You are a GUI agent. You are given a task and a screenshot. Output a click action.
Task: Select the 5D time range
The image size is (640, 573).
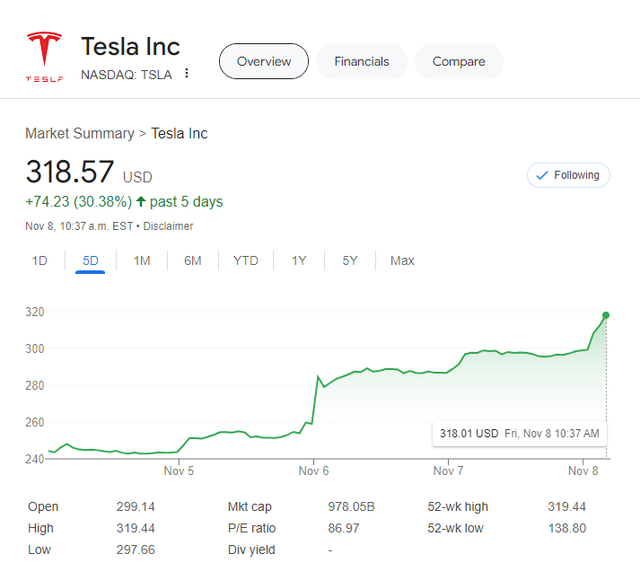[90, 261]
